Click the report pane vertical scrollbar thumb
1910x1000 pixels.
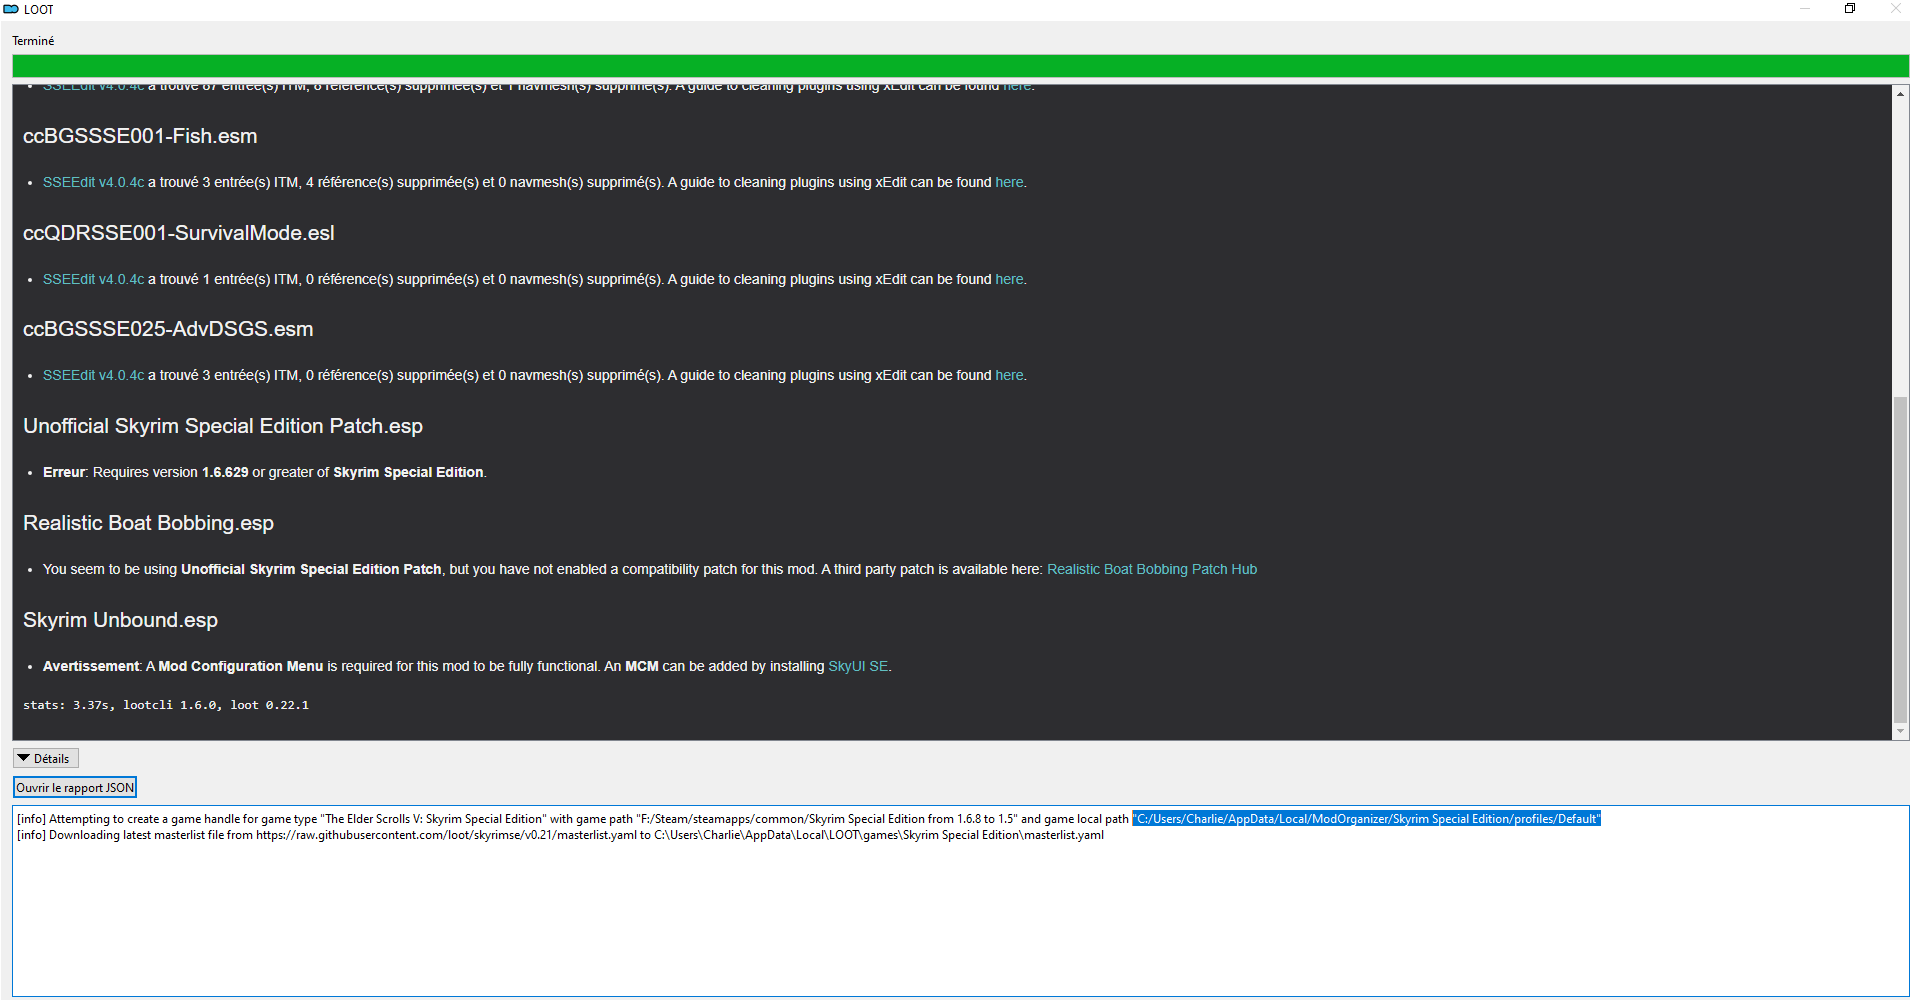1900,560
